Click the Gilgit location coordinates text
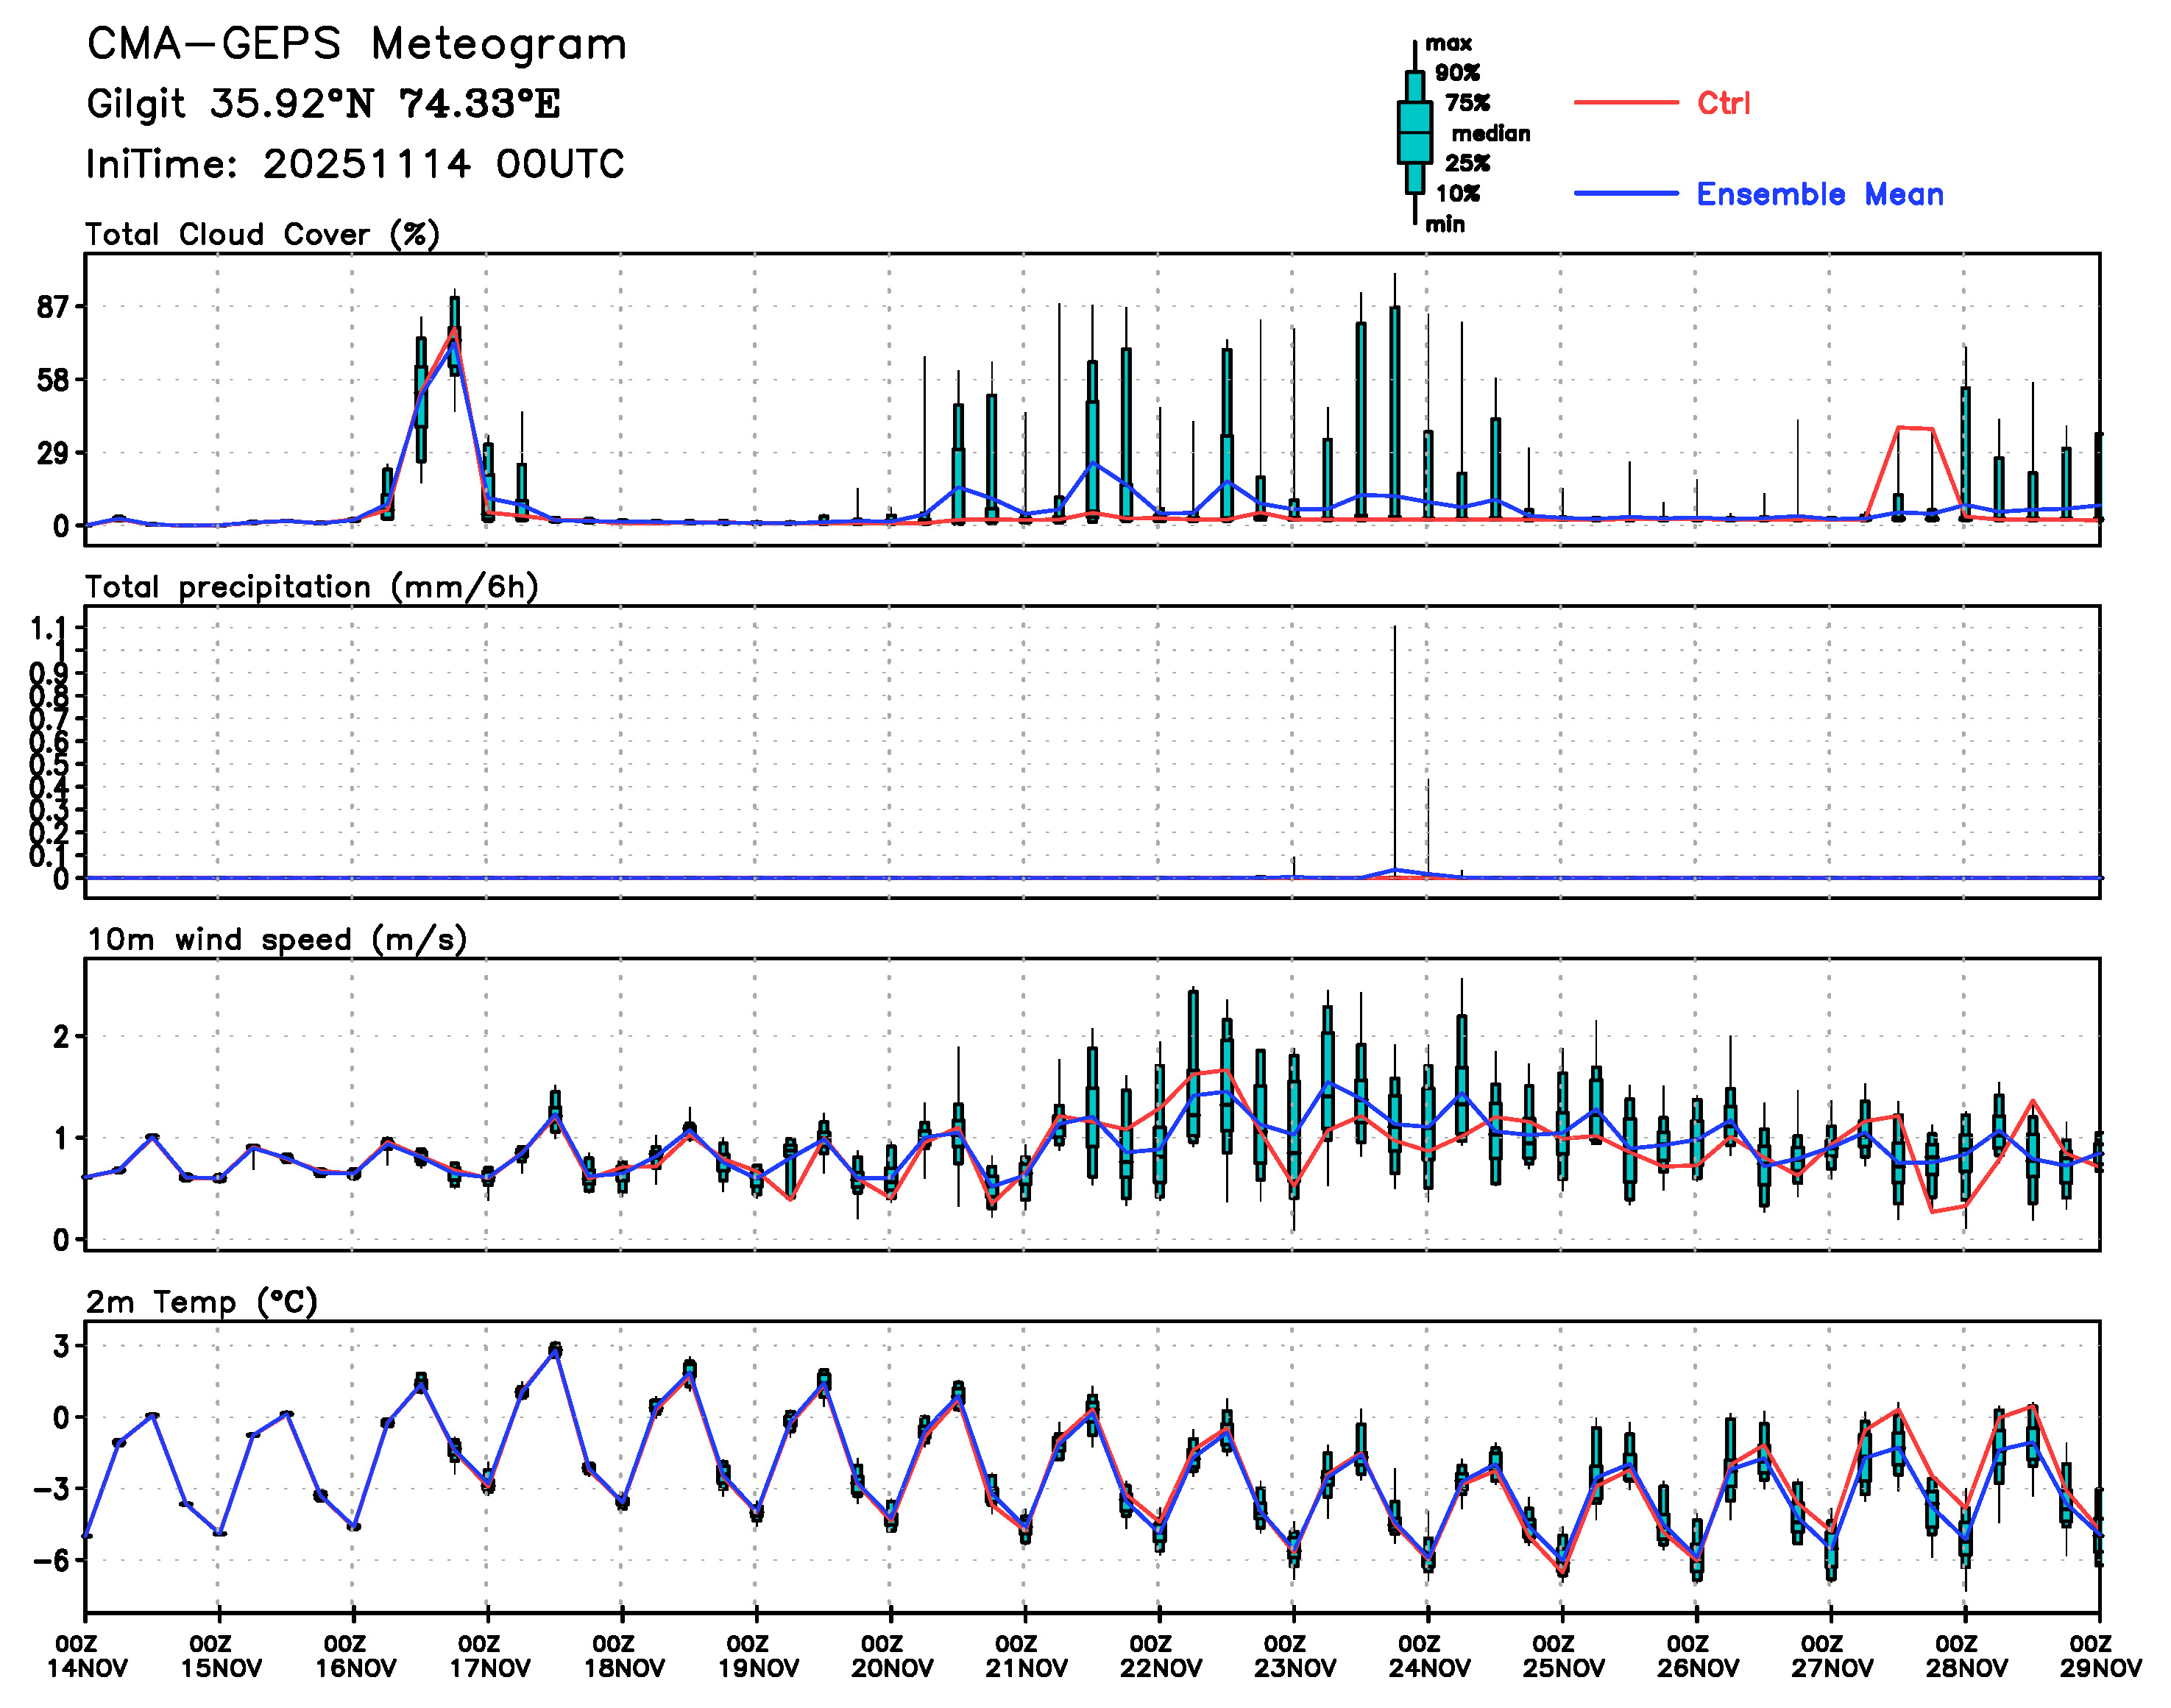The width and height of the screenshot is (2171, 1708). coord(323,104)
